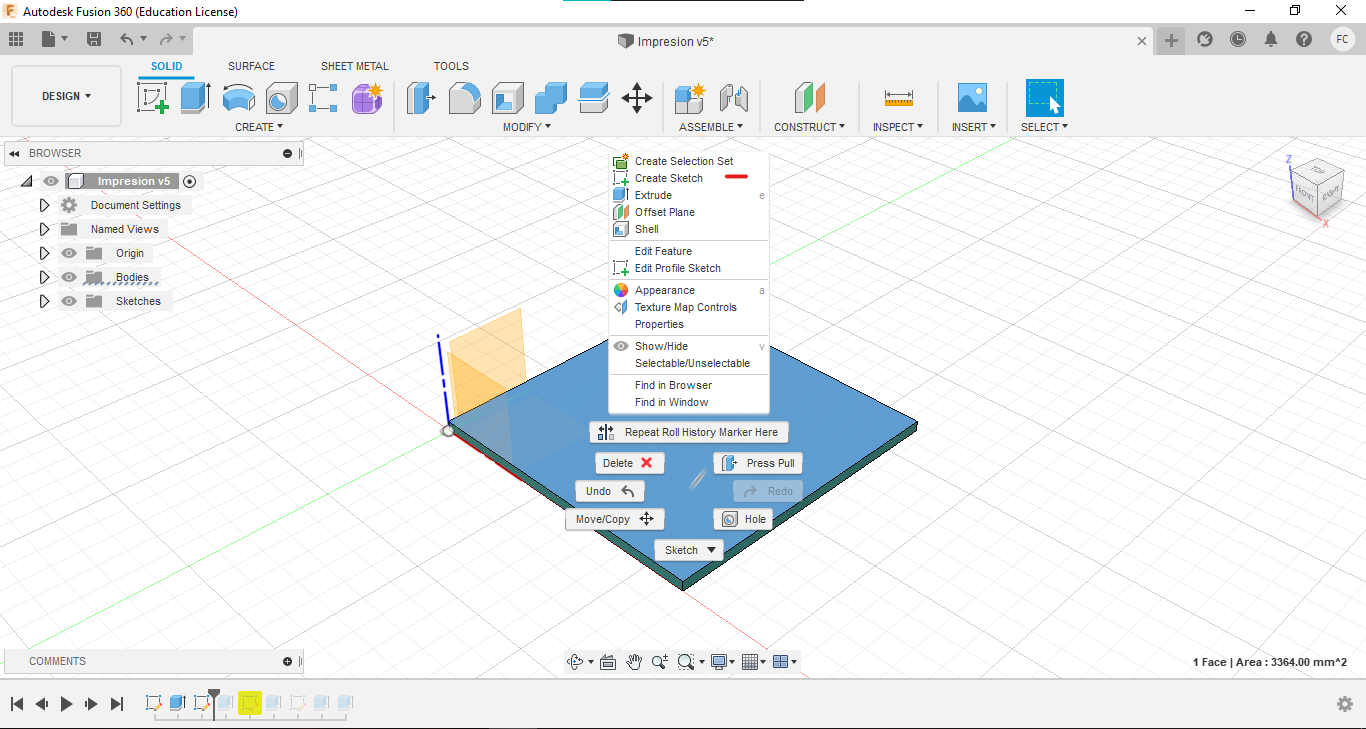The height and width of the screenshot is (729, 1366).
Task: Select the Joint tool icon
Action: pyautogui.click(x=734, y=98)
